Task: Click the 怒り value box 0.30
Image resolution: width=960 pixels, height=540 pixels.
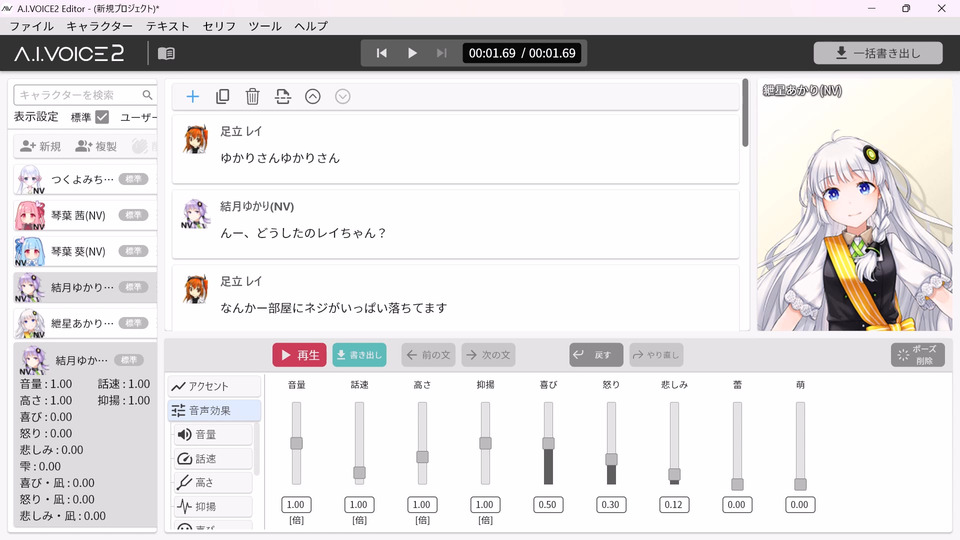Action: [611, 504]
